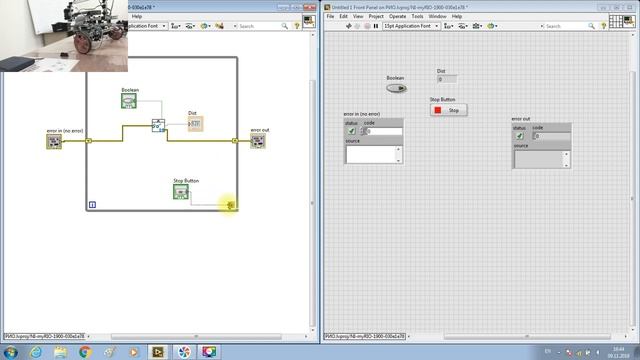Click Run Continuously in Front Panel toolbar
This screenshot has width=640, height=360.
(x=358, y=26)
